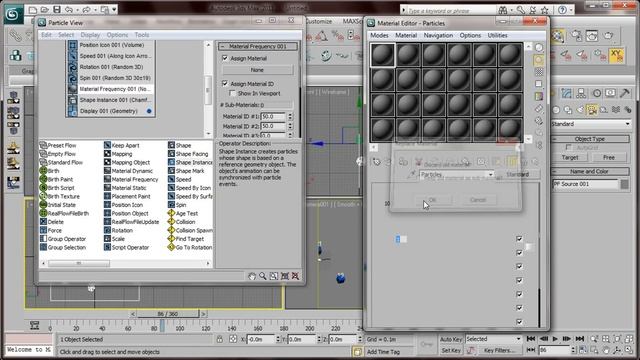Click Cancel in Replace Material dialog

478,200
